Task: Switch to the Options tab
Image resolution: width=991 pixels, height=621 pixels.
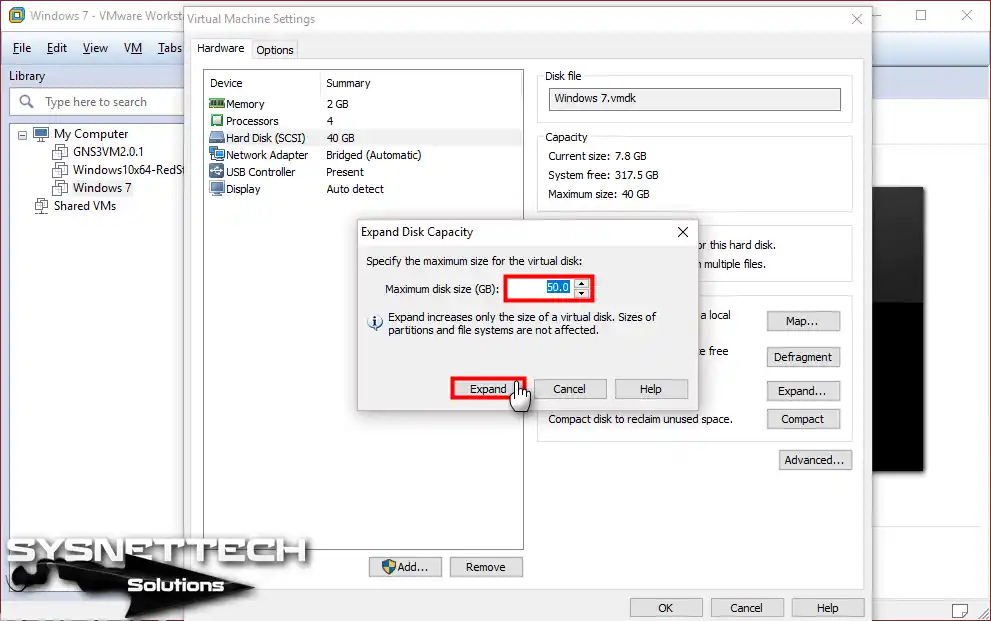Action: click(x=274, y=49)
